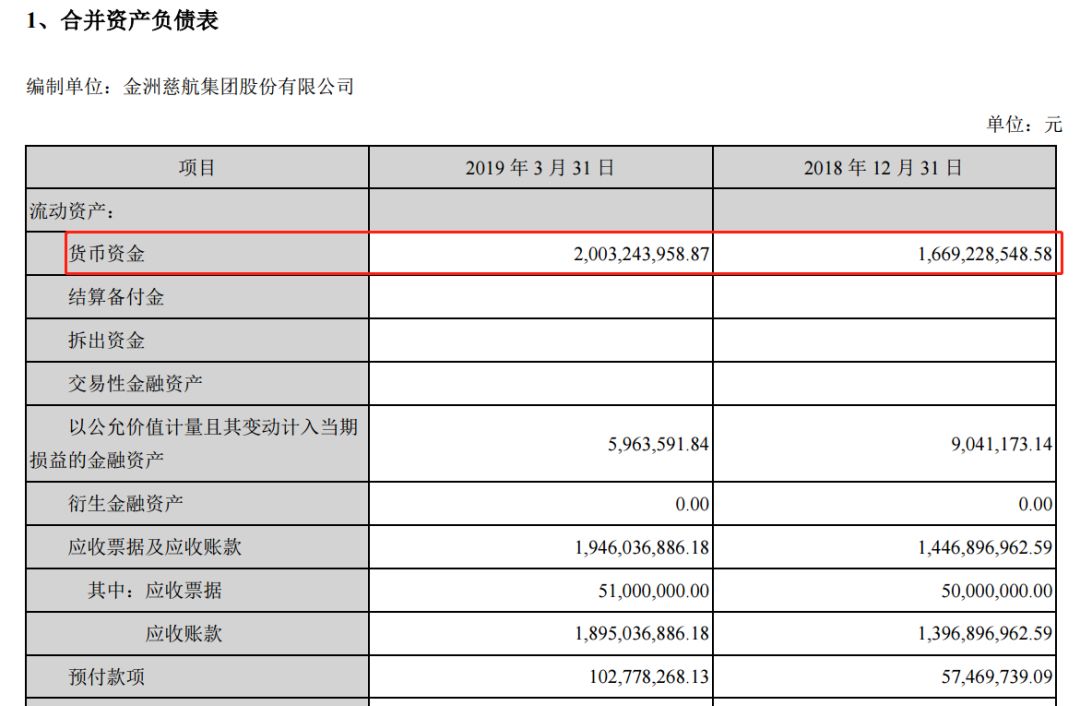The image size is (1080, 706).
Task: Click the value 50,000,000.00
Action: click(997, 592)
